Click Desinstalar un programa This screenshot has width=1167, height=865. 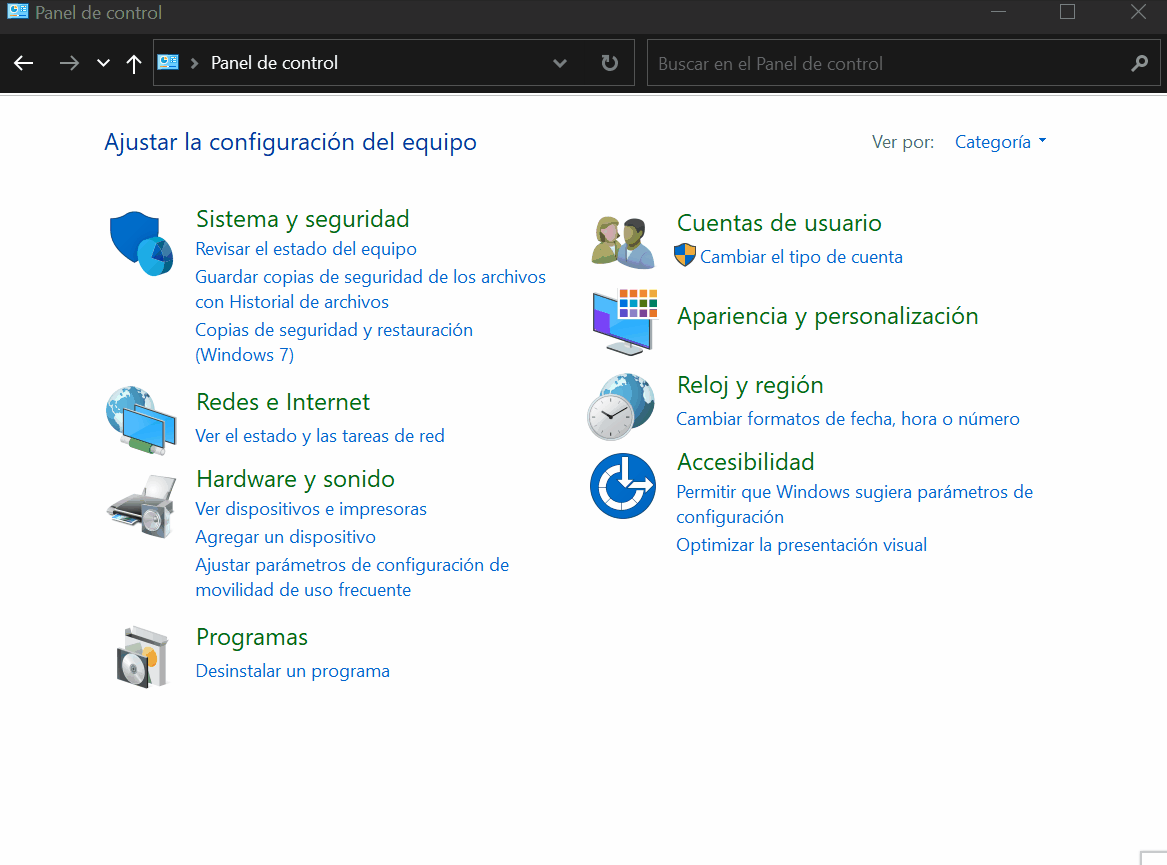pos(292,671)
